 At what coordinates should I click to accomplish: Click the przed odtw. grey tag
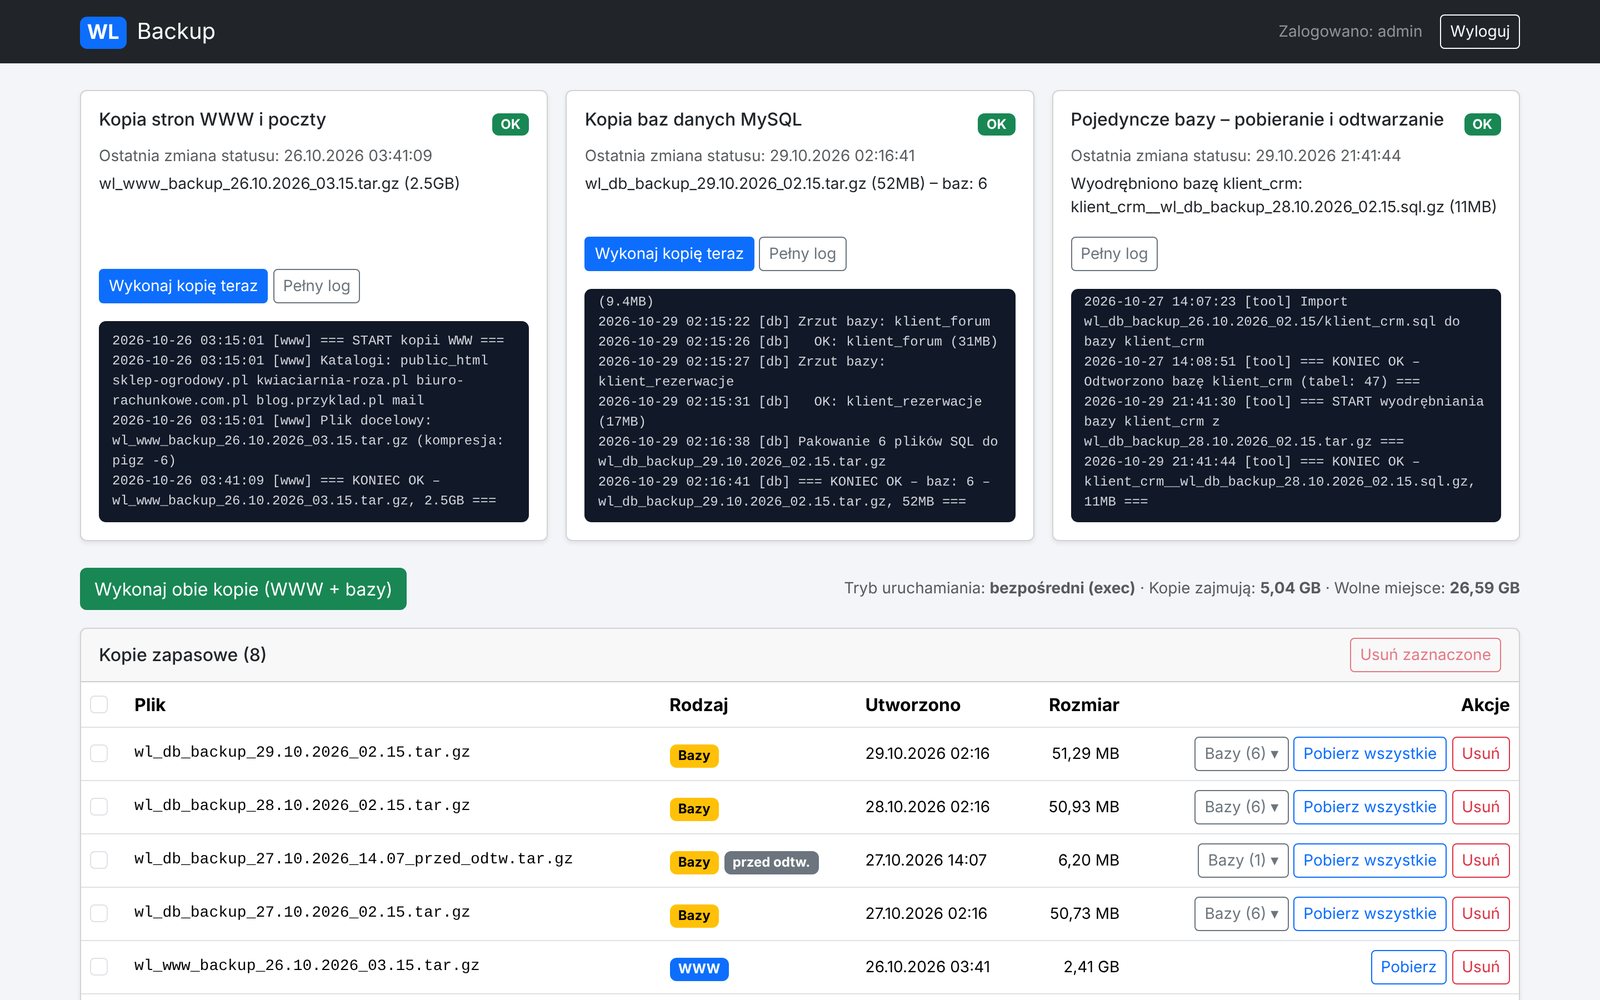771,862
